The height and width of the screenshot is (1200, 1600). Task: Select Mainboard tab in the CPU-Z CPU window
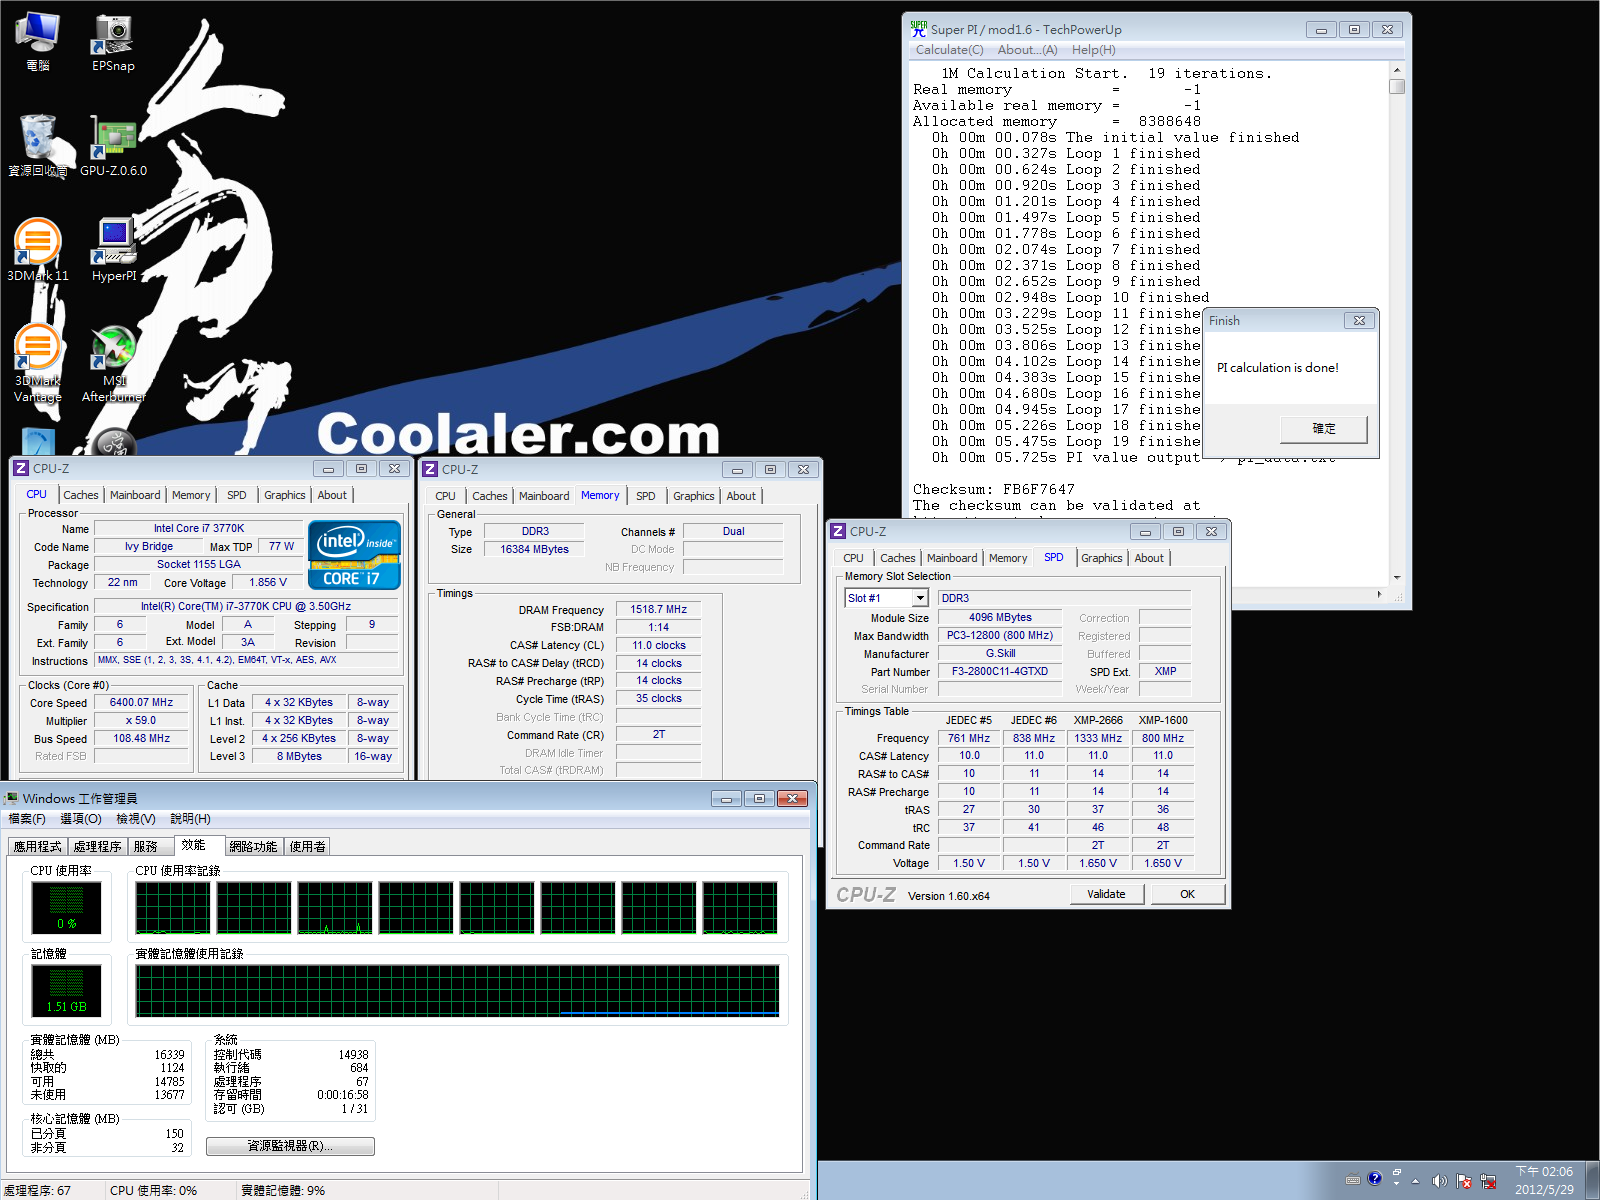coord(135,495)
